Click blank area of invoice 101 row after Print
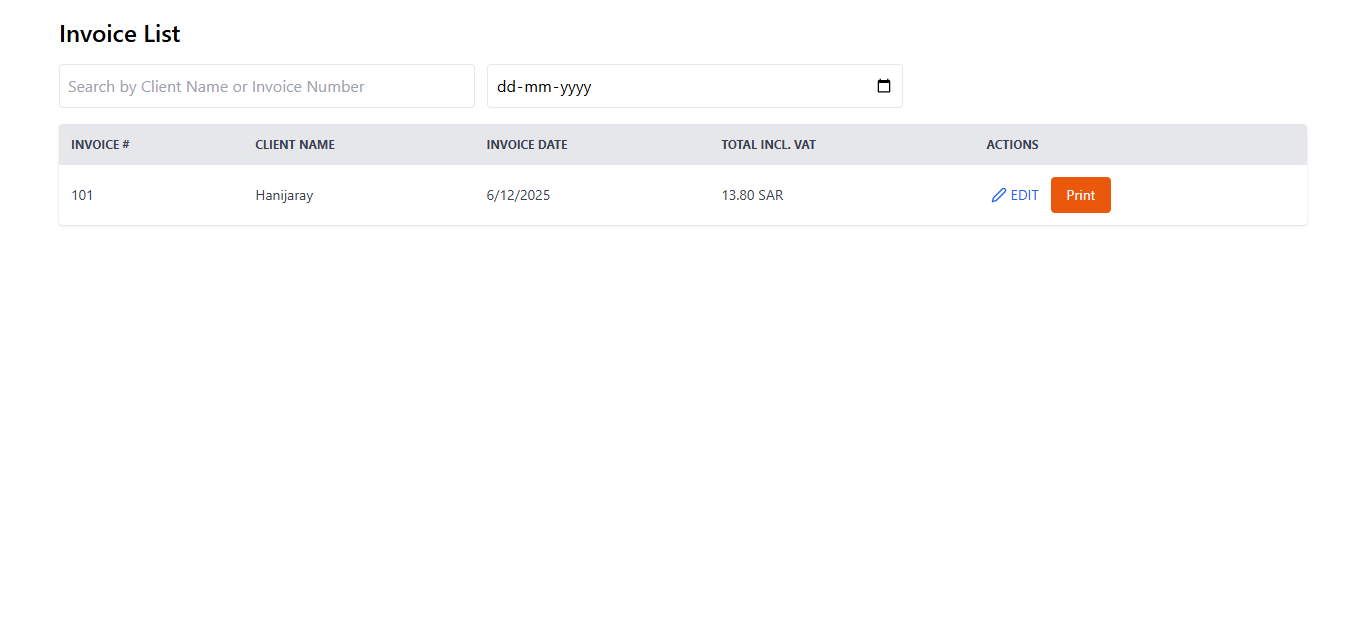The width and height of the screenshot is (1366, 637). (1210, 196)
